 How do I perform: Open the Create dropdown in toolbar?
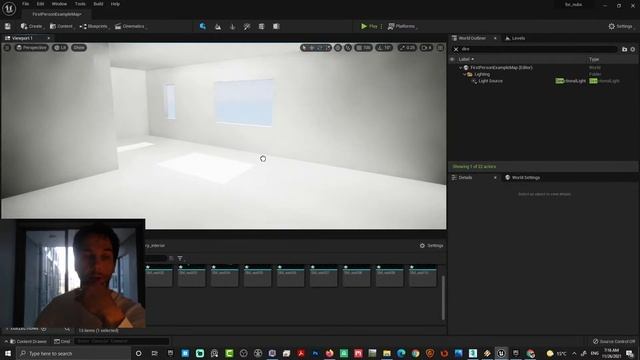32,26
